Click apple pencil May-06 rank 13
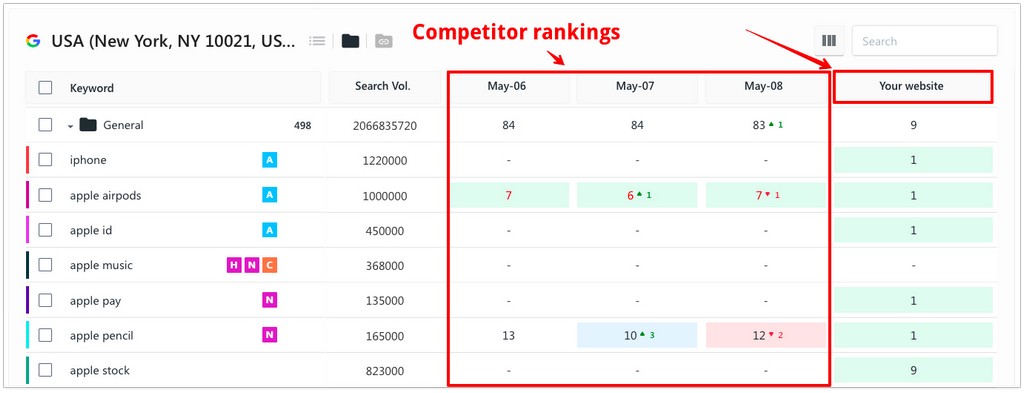 coord(509,336)
